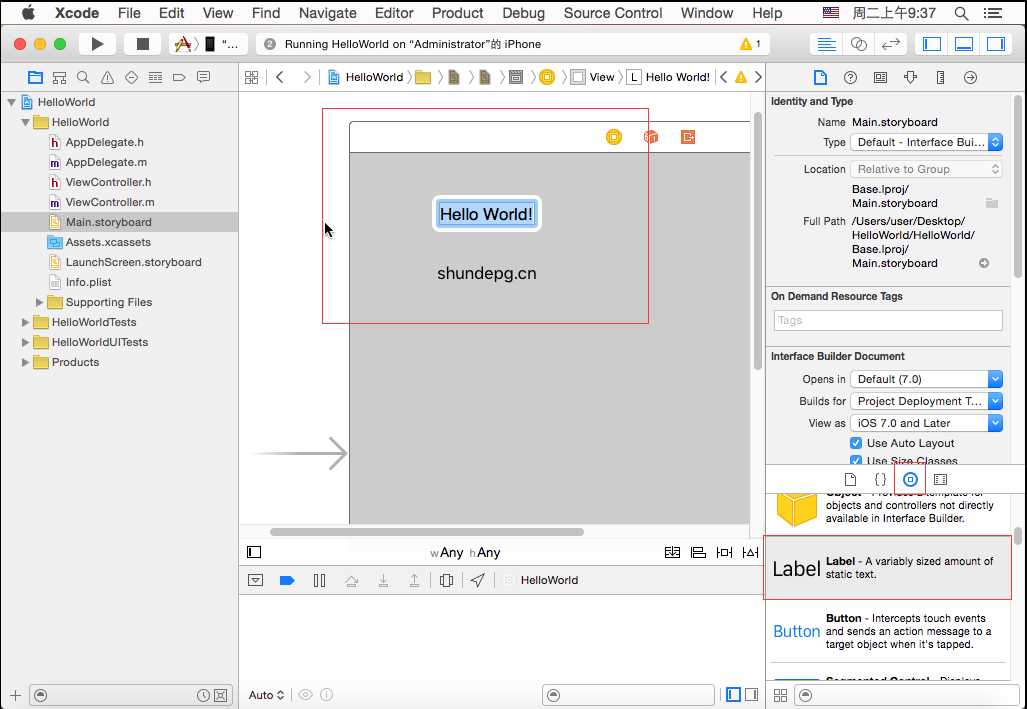Click the Exit icon in scene dock
This screenshot has width=1027, height=709.
click(688, 136)
